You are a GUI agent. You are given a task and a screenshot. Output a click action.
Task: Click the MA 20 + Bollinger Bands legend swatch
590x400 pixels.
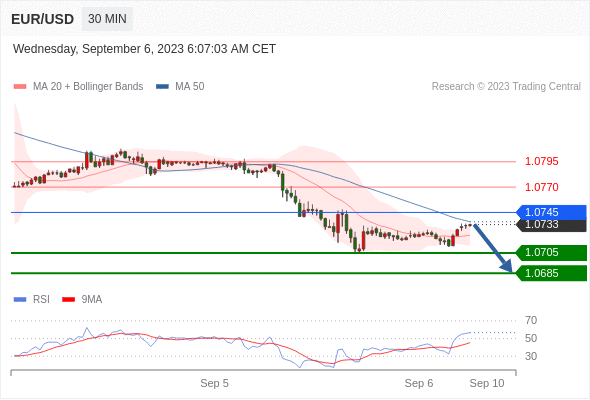point(20,87)
